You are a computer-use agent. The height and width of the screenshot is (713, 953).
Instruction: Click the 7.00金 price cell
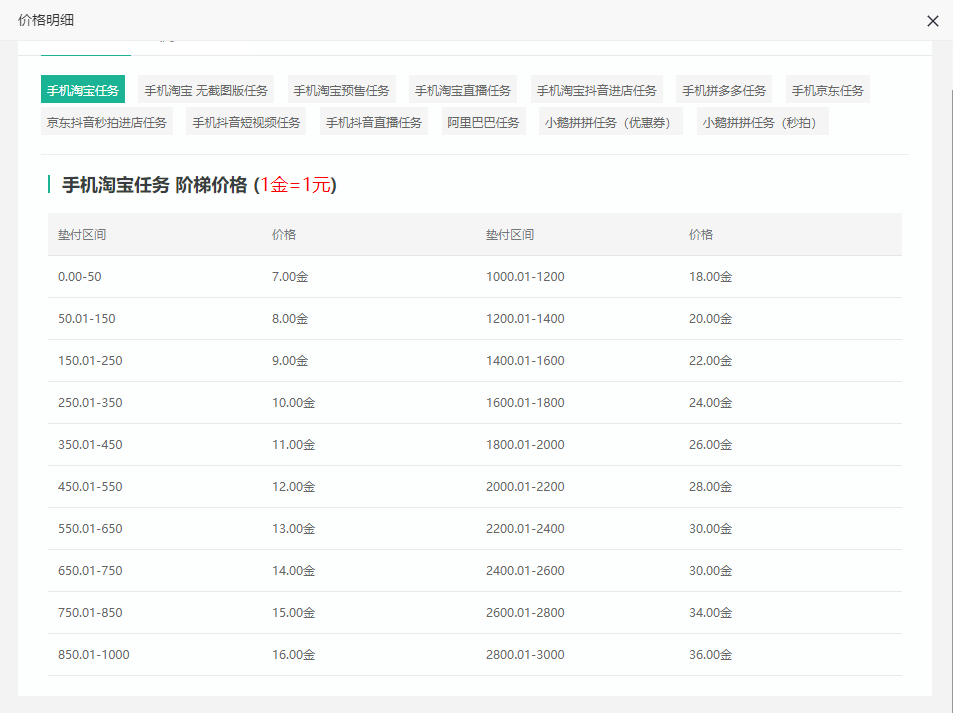290,277
